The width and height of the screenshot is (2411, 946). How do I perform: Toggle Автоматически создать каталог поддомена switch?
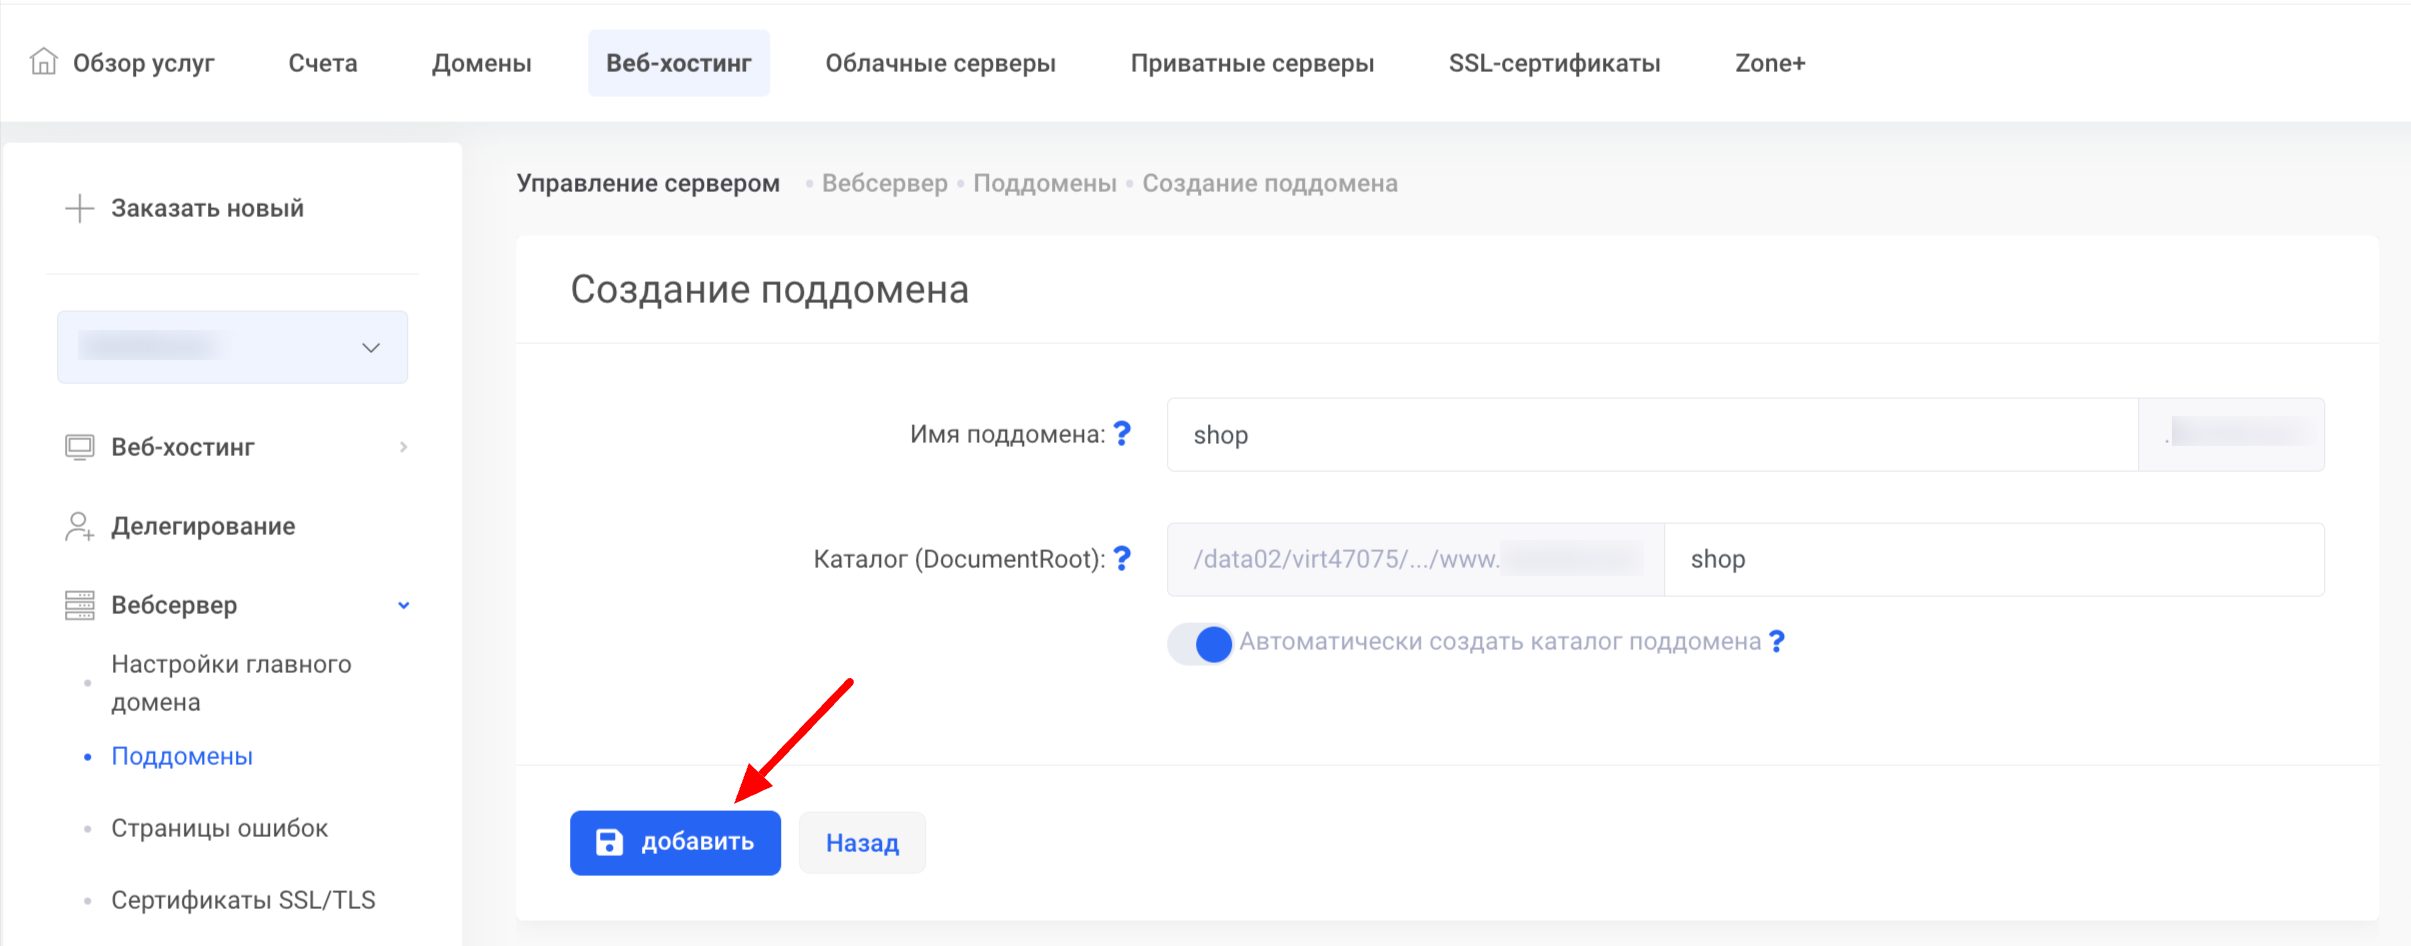click(1200, 644)
